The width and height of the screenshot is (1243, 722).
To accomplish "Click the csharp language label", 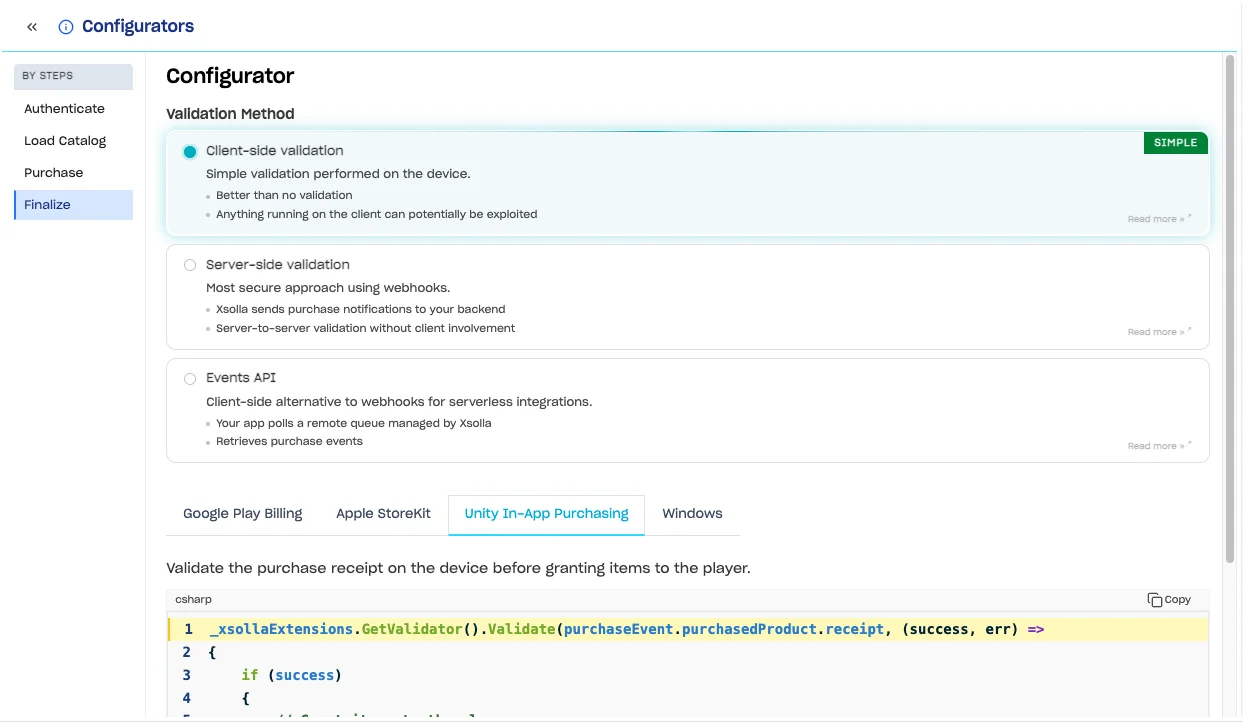I will click(x=193, y=599).
